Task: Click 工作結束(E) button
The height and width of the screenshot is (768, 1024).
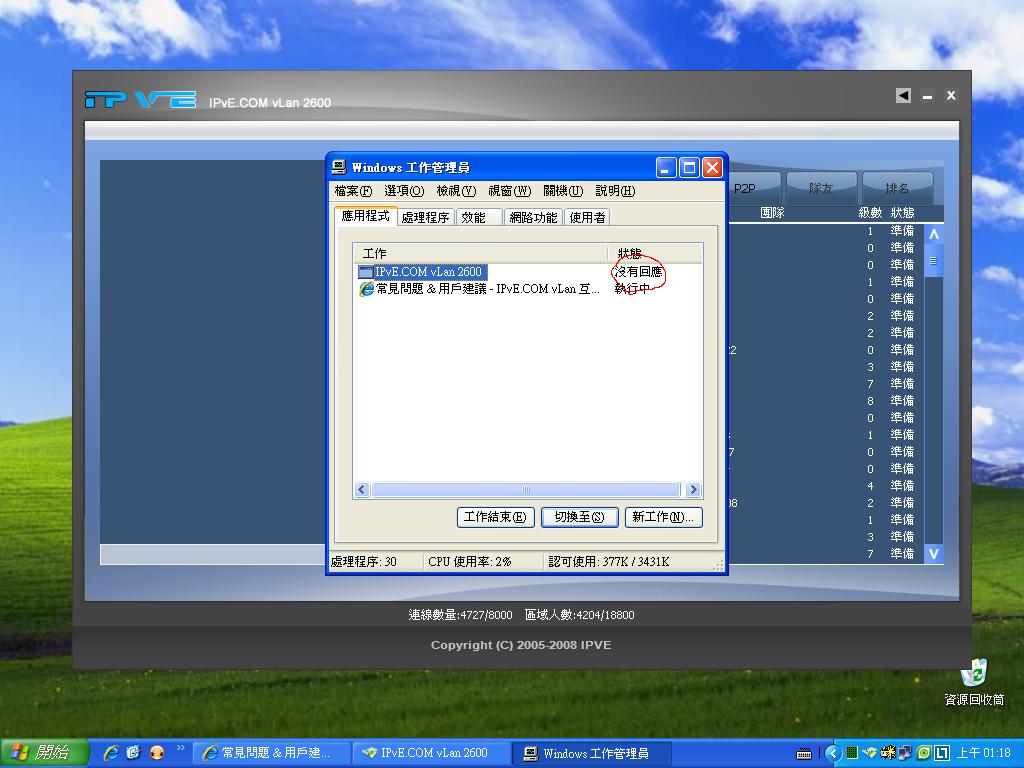Action: pyautogui.click(x=495, y=517)
